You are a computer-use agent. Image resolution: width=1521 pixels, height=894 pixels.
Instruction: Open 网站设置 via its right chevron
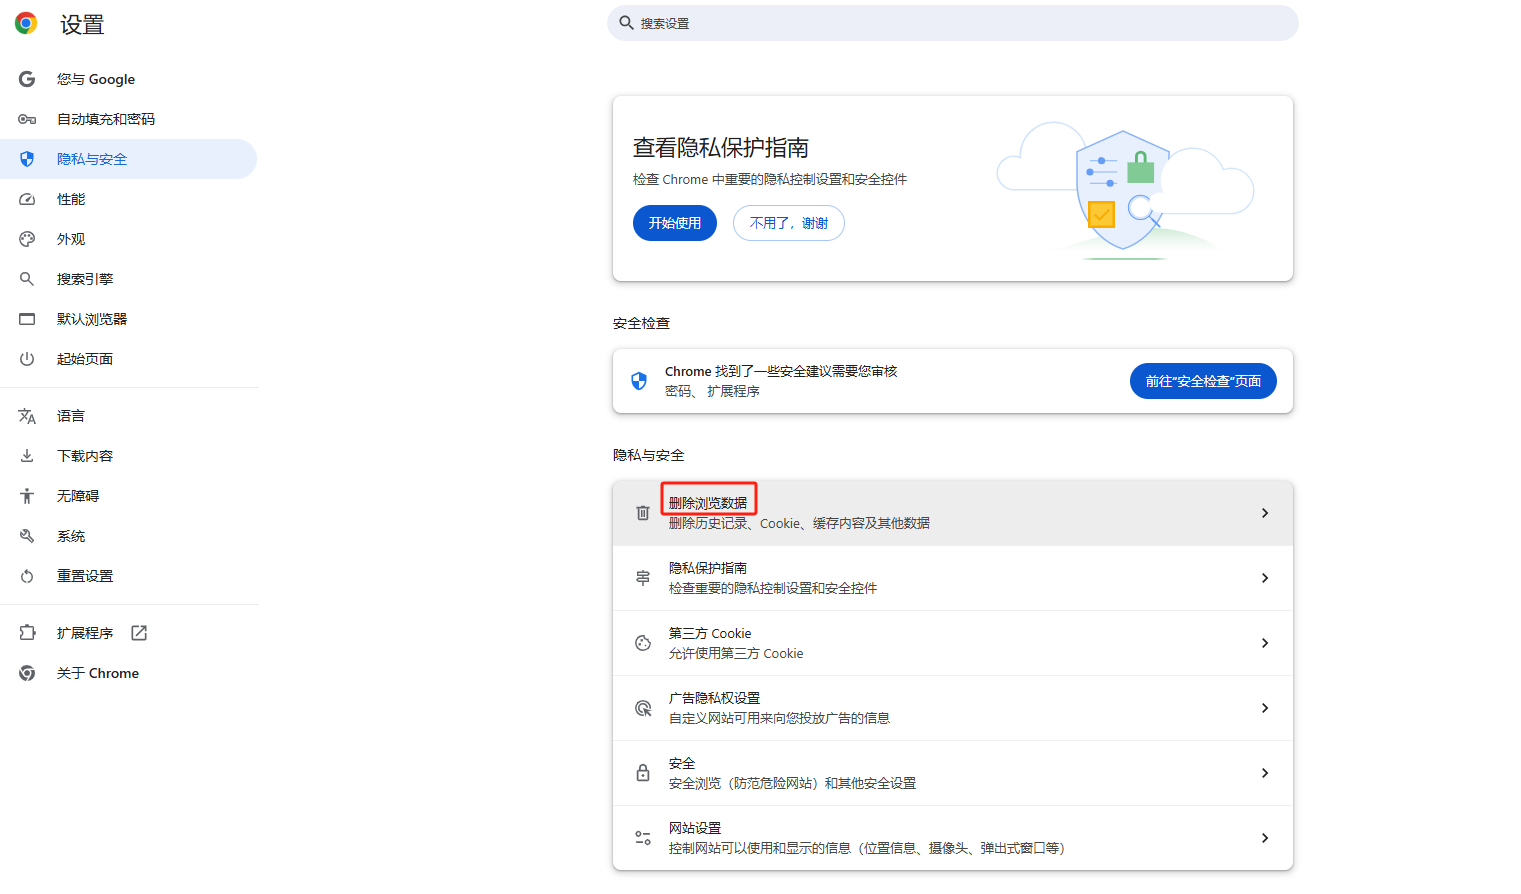tap(1265, 838)
